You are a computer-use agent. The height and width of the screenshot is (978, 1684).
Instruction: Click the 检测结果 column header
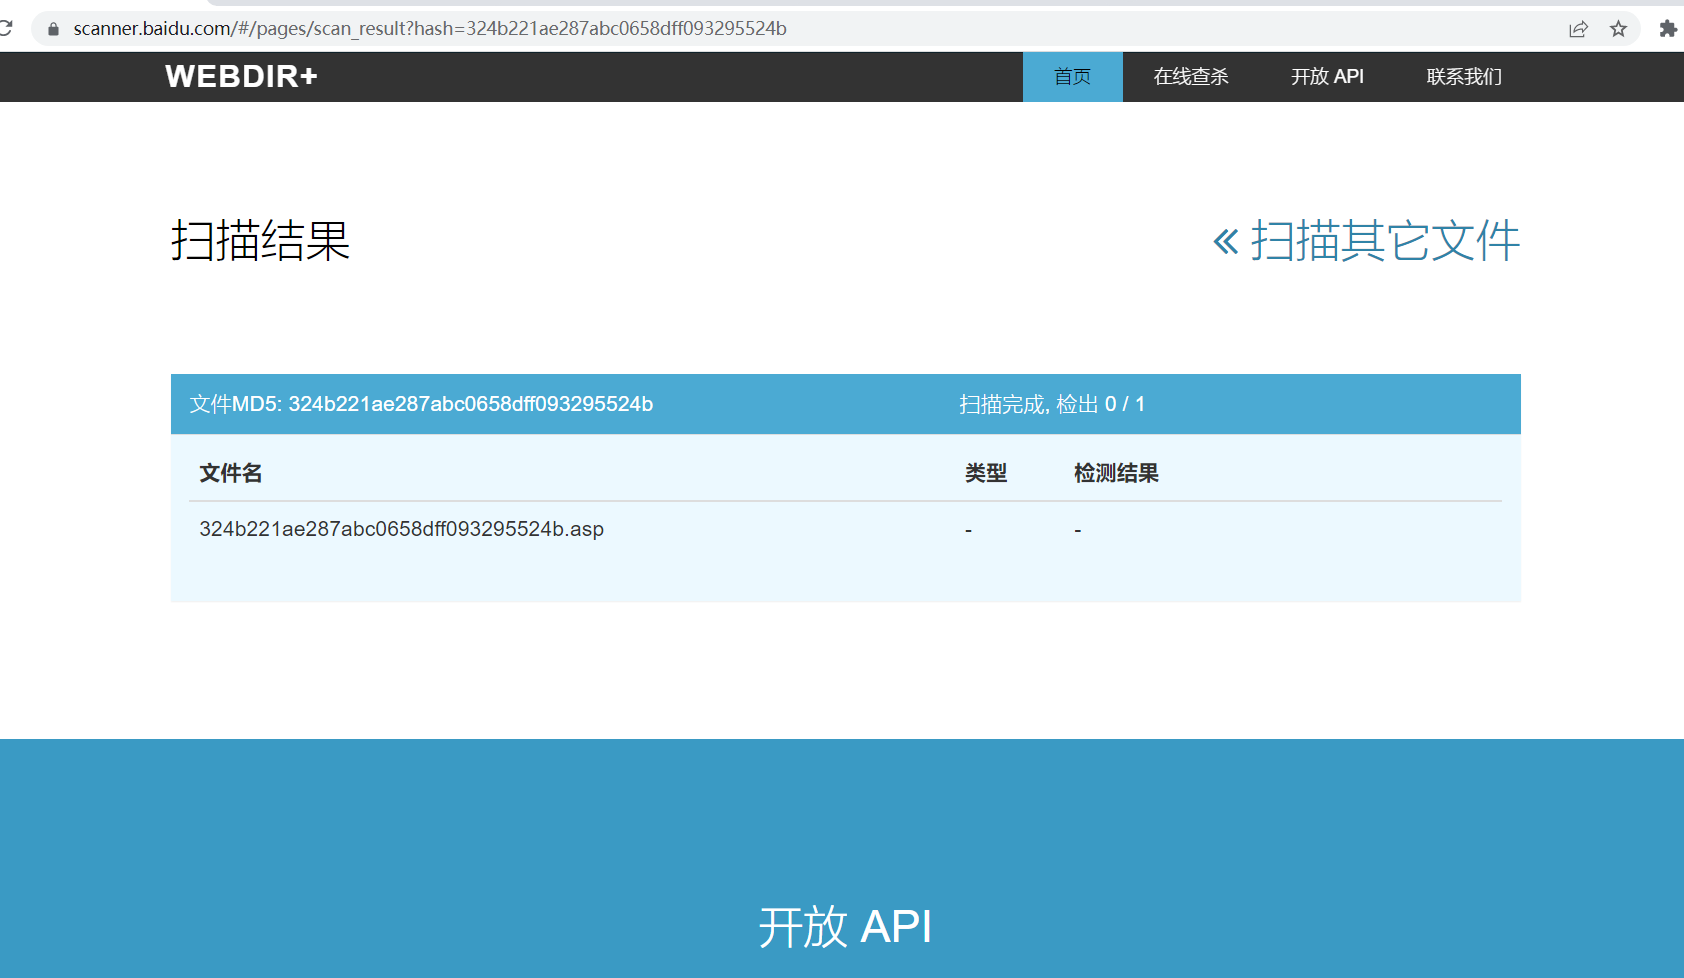[1116, 473]
